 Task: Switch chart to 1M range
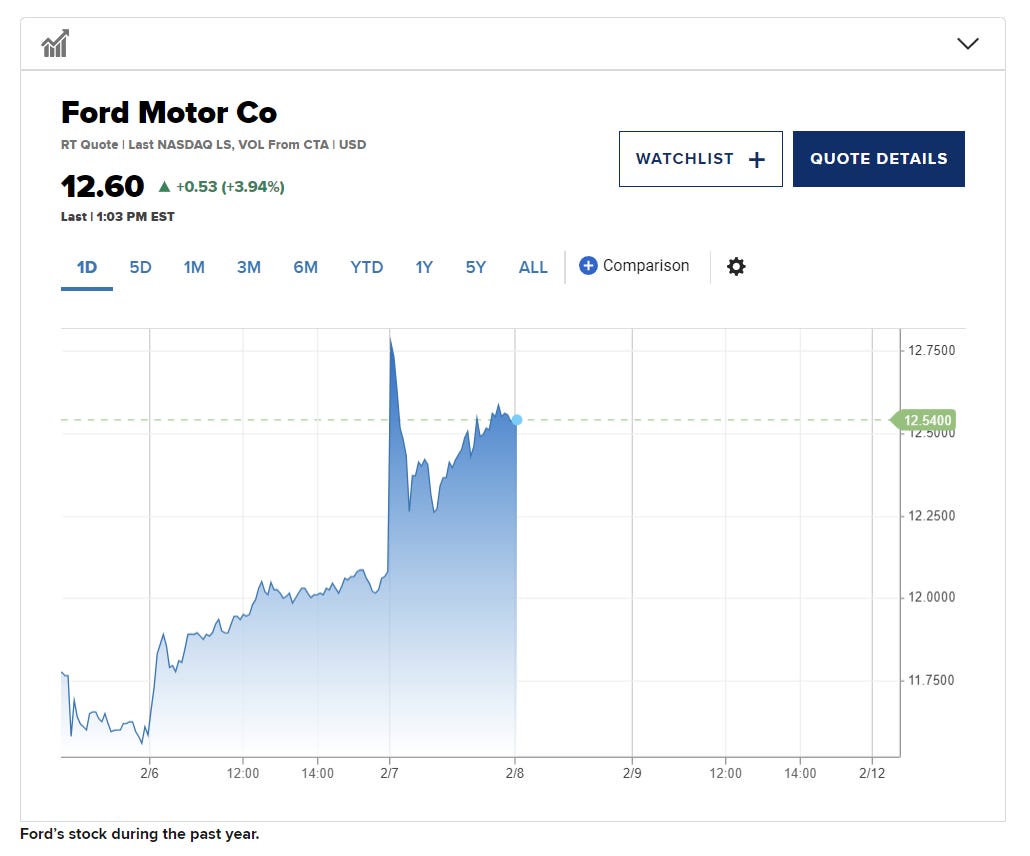click(194, 267)
